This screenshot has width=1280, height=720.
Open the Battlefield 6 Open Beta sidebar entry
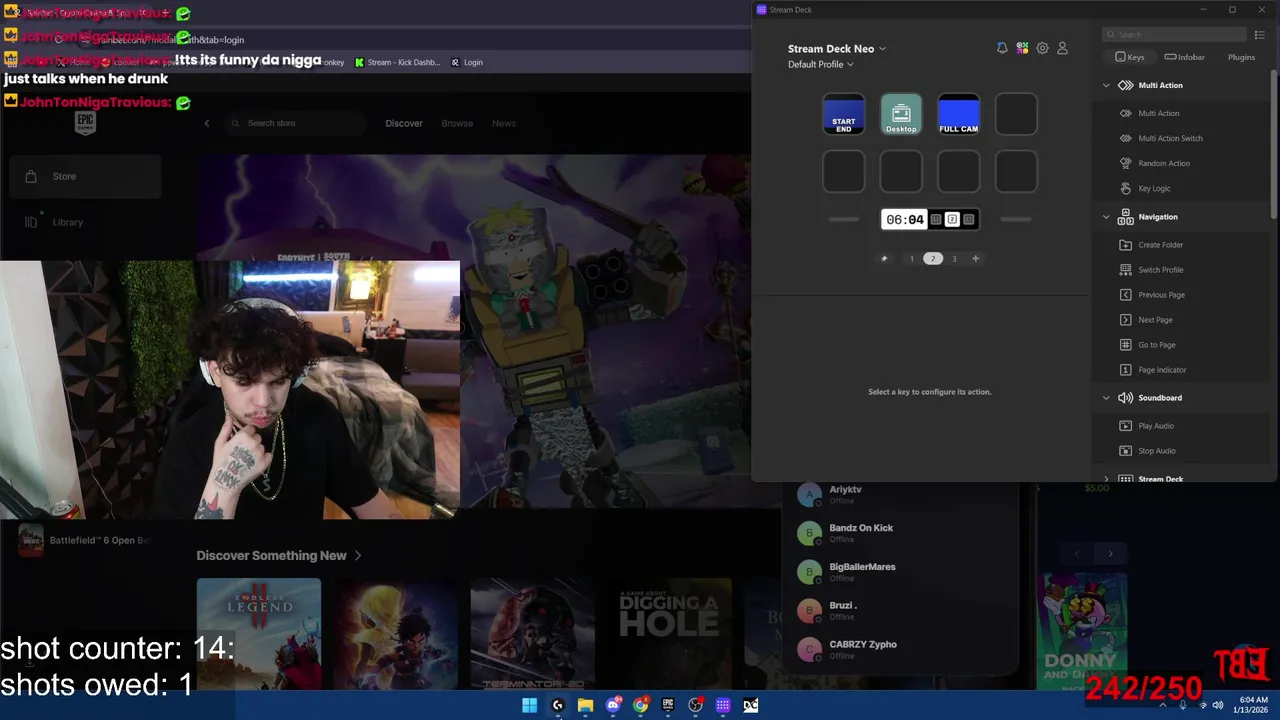(x=86, y=540)
